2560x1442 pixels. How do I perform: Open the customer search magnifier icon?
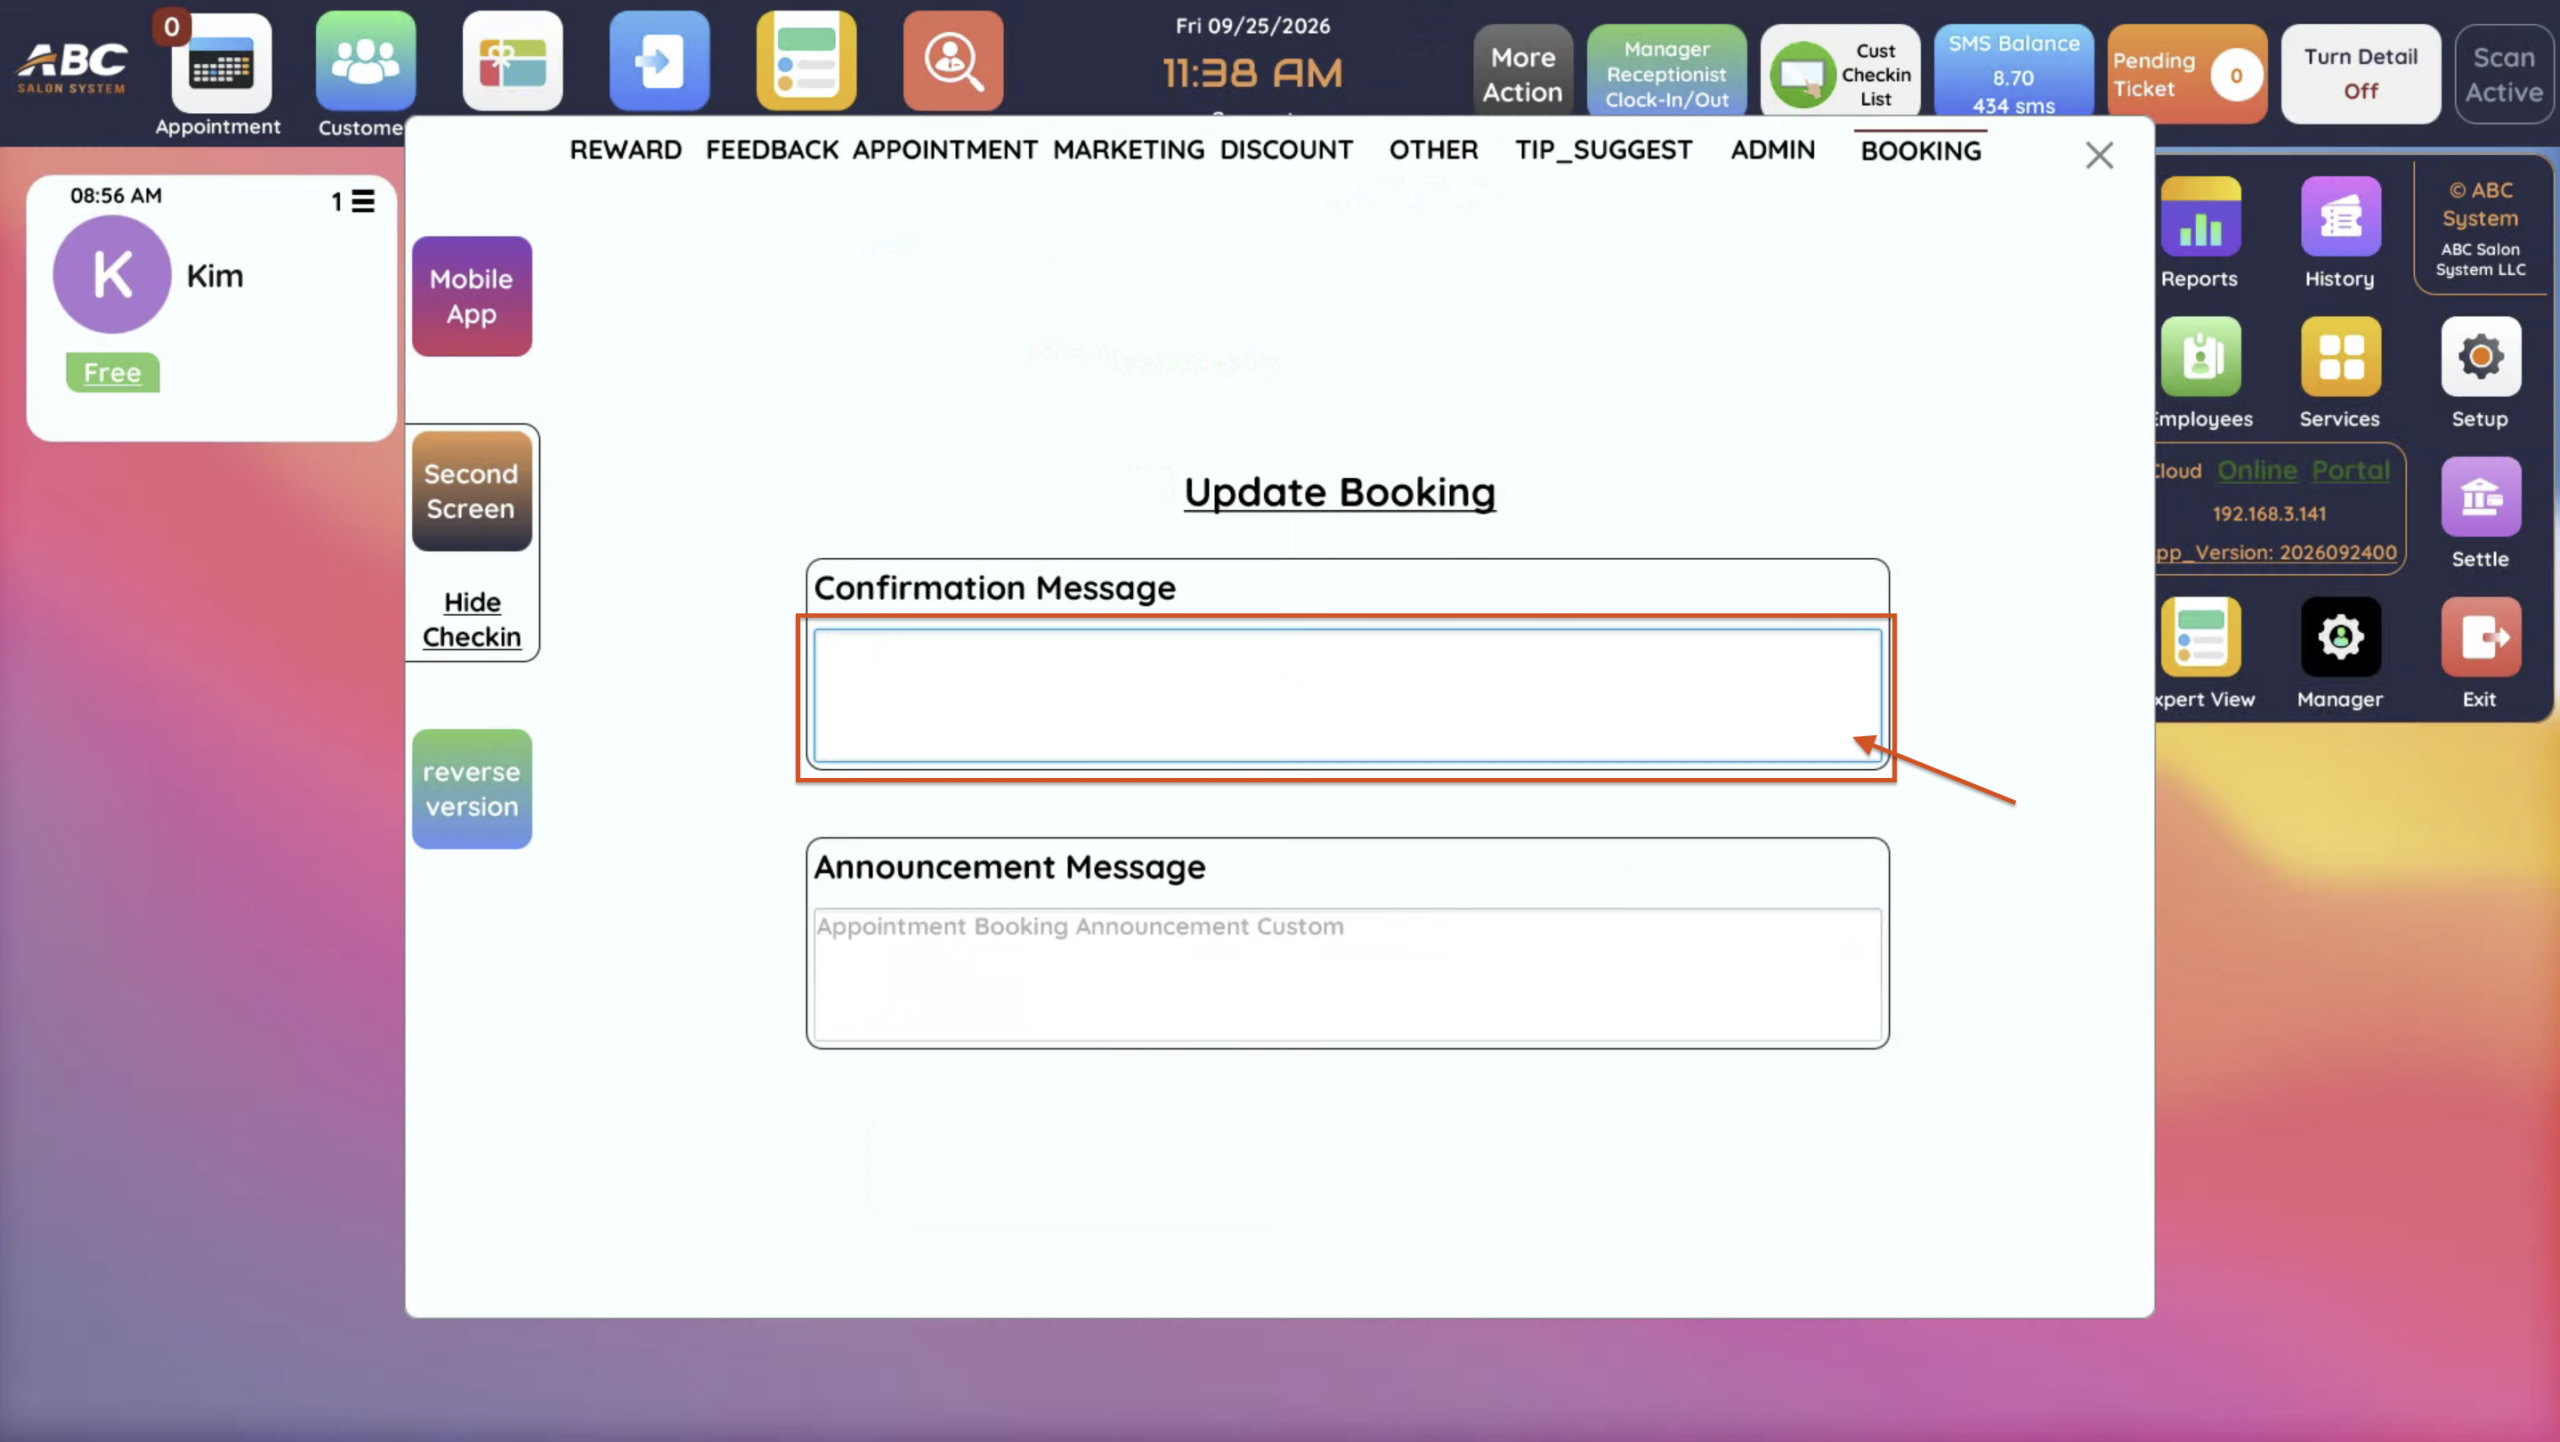(953, 61)
